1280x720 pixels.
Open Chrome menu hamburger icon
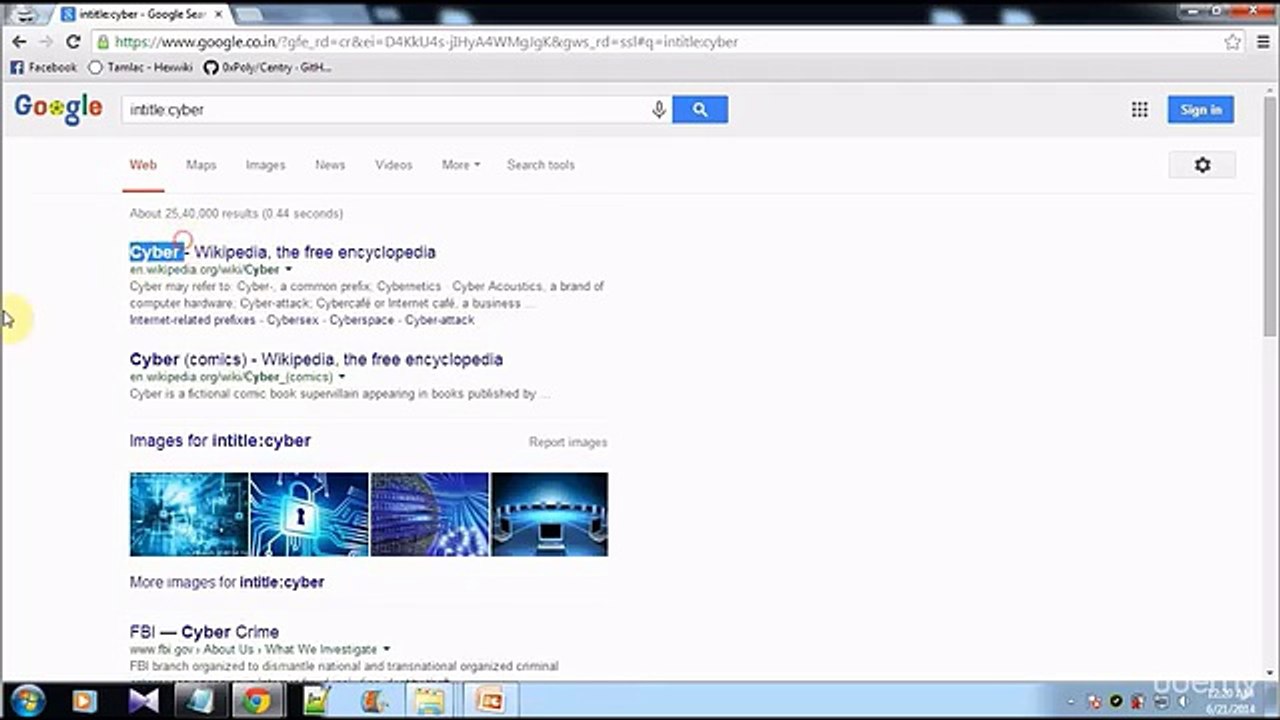tap(1263, 42)
